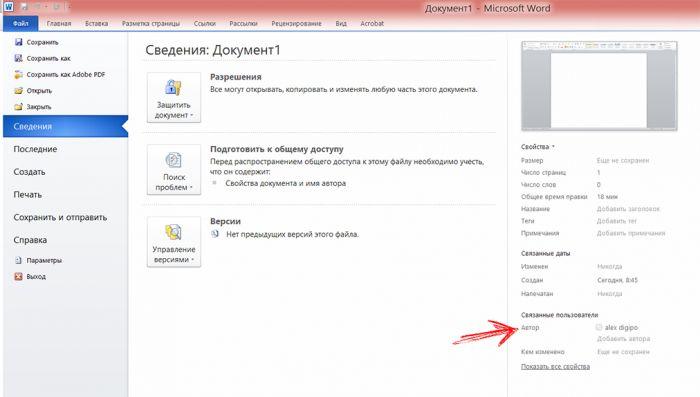This screenshot has height=397, width=700.
Task: Click the Управление версиями versions icon
Action: (173, 232)
